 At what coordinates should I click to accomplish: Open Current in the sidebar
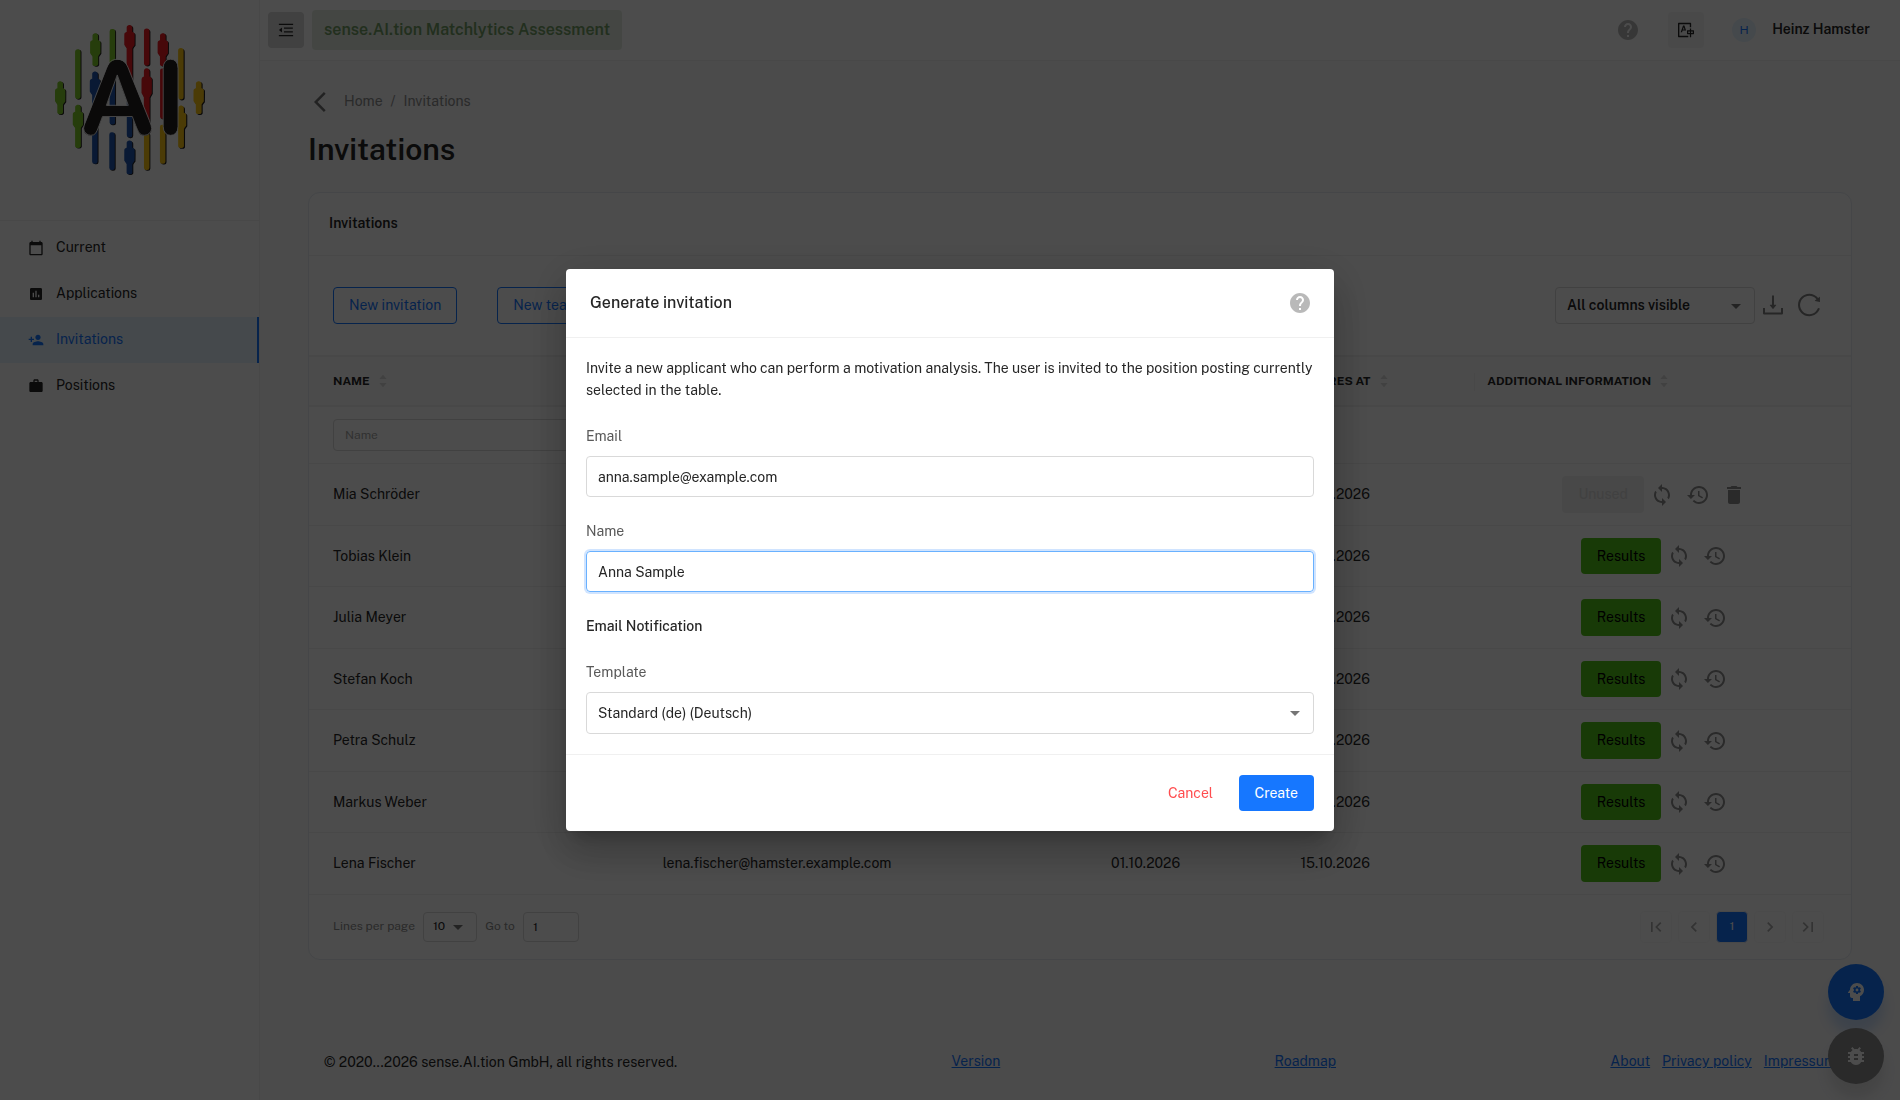pyautogui.click(x=130, y=247)
